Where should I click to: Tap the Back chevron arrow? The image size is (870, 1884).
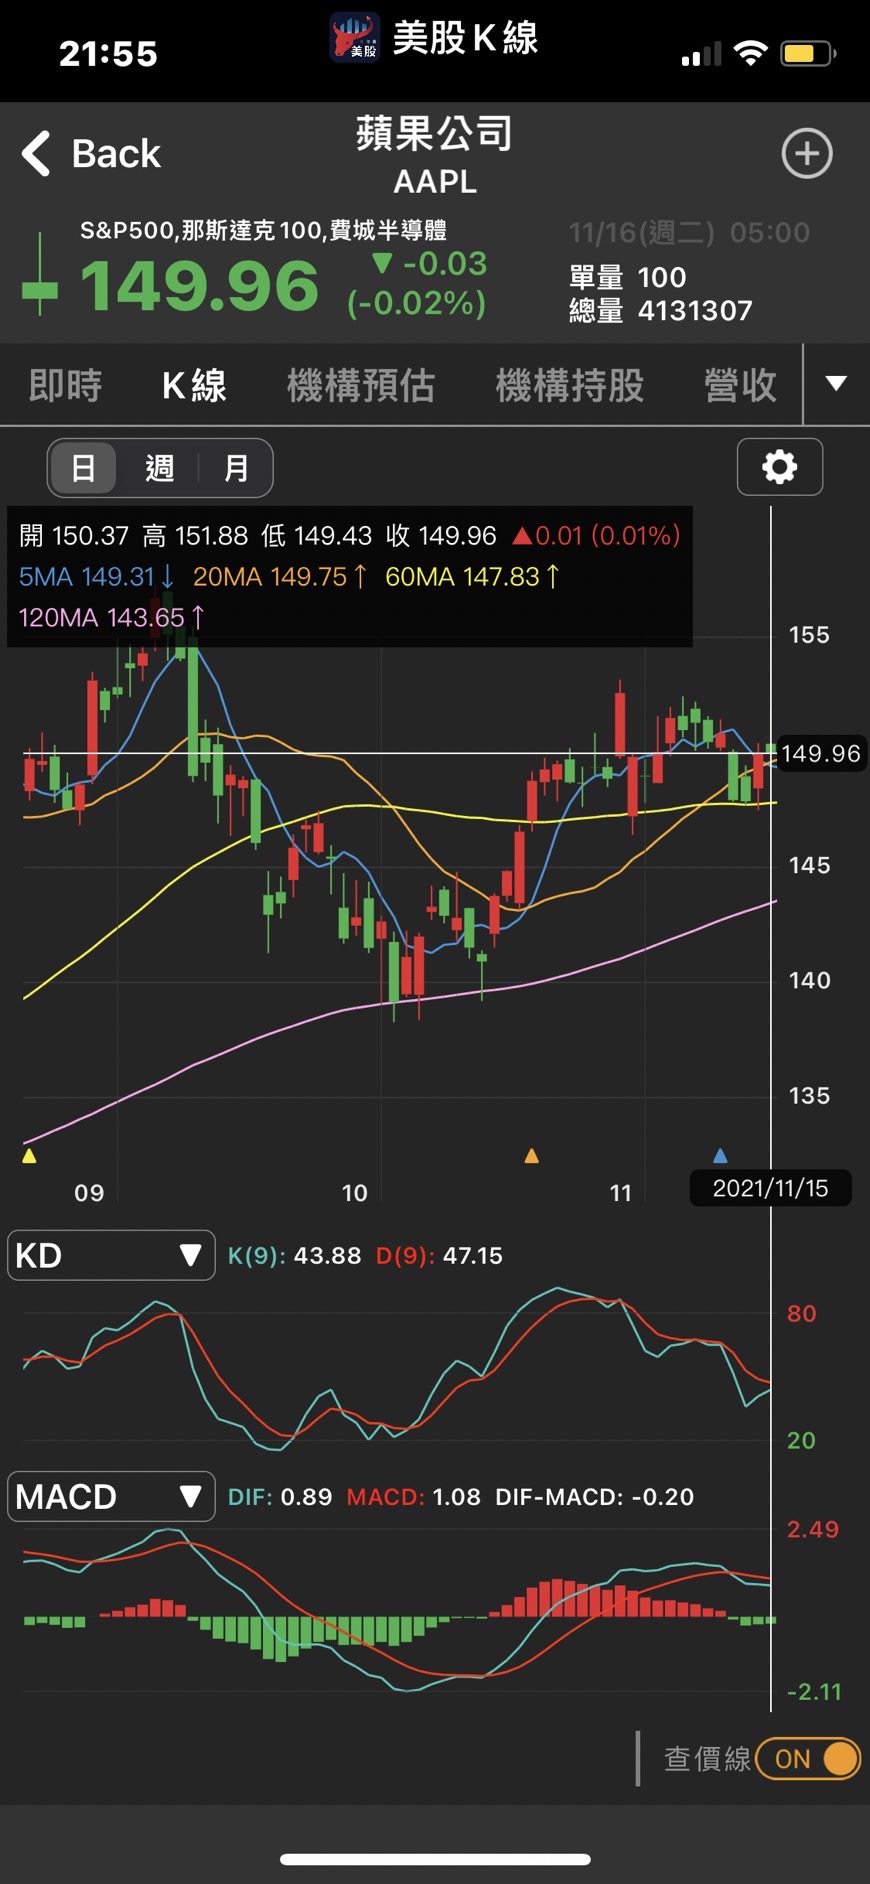click(37, 154)
